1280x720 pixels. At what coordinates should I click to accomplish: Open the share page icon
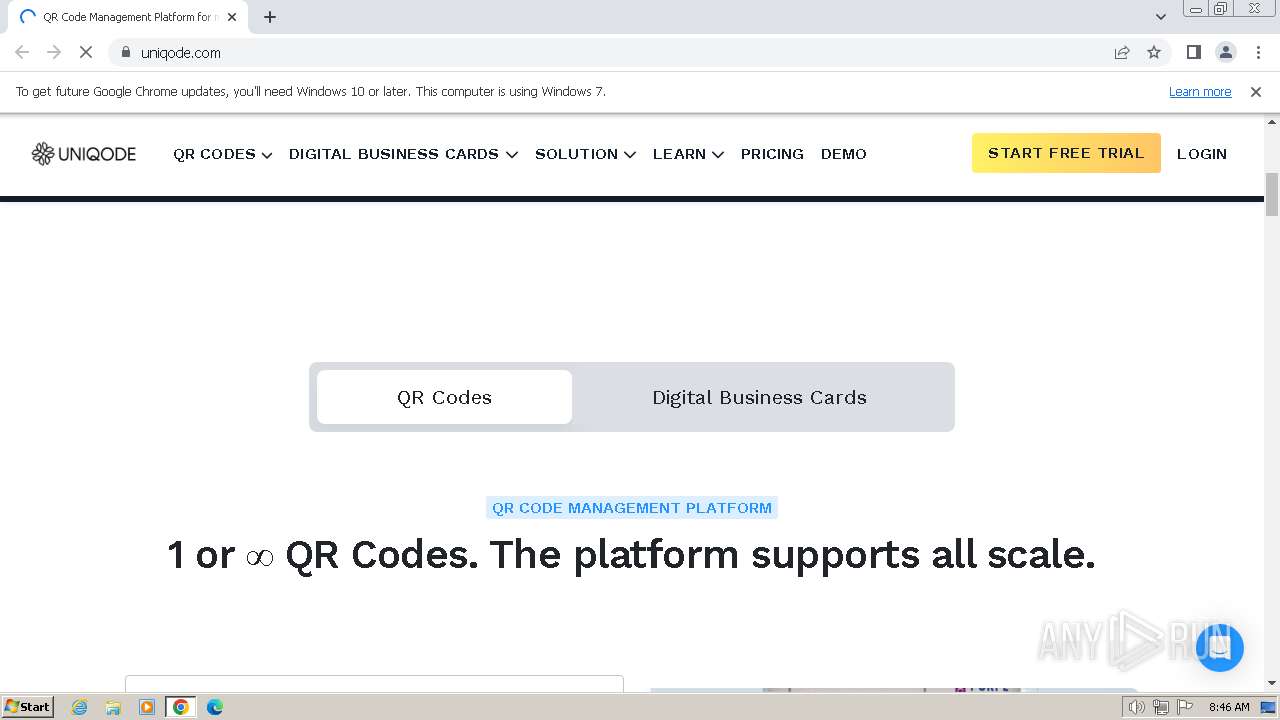(1122, 52)
